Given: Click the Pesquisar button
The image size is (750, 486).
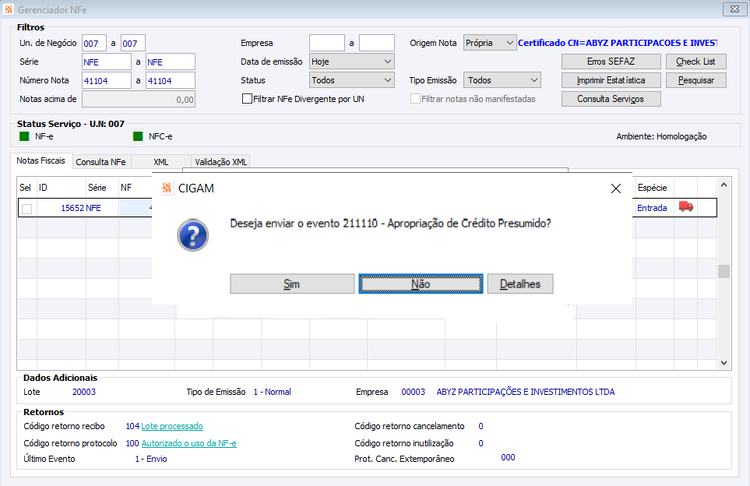Looking at the screenshot, I should point(696,80).
